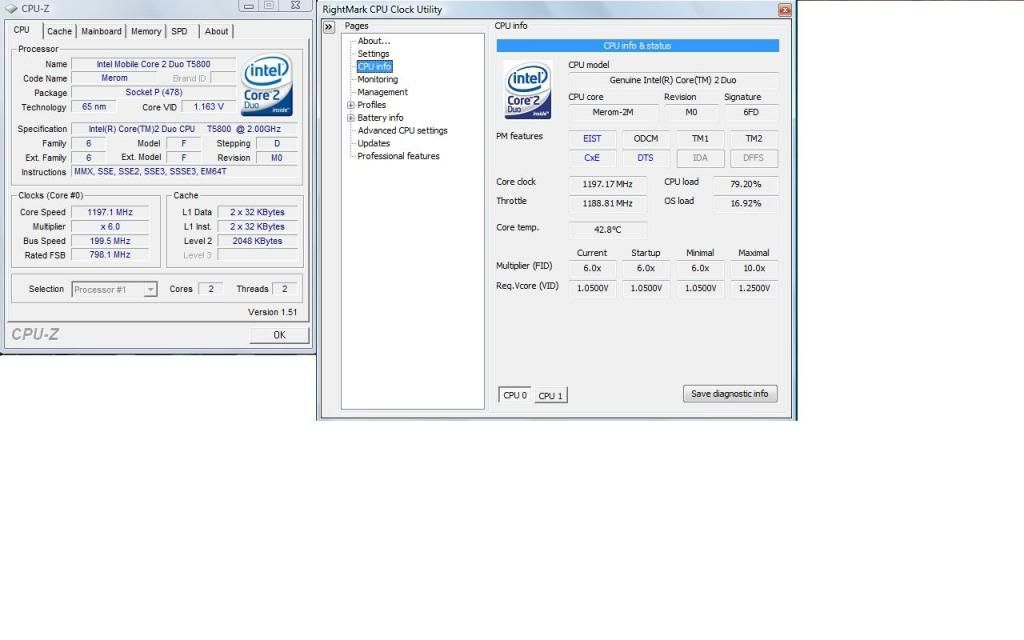Viewport: 1024px width, 640px height.
Task: Open the Monitoring page
Action: point(377,80)
